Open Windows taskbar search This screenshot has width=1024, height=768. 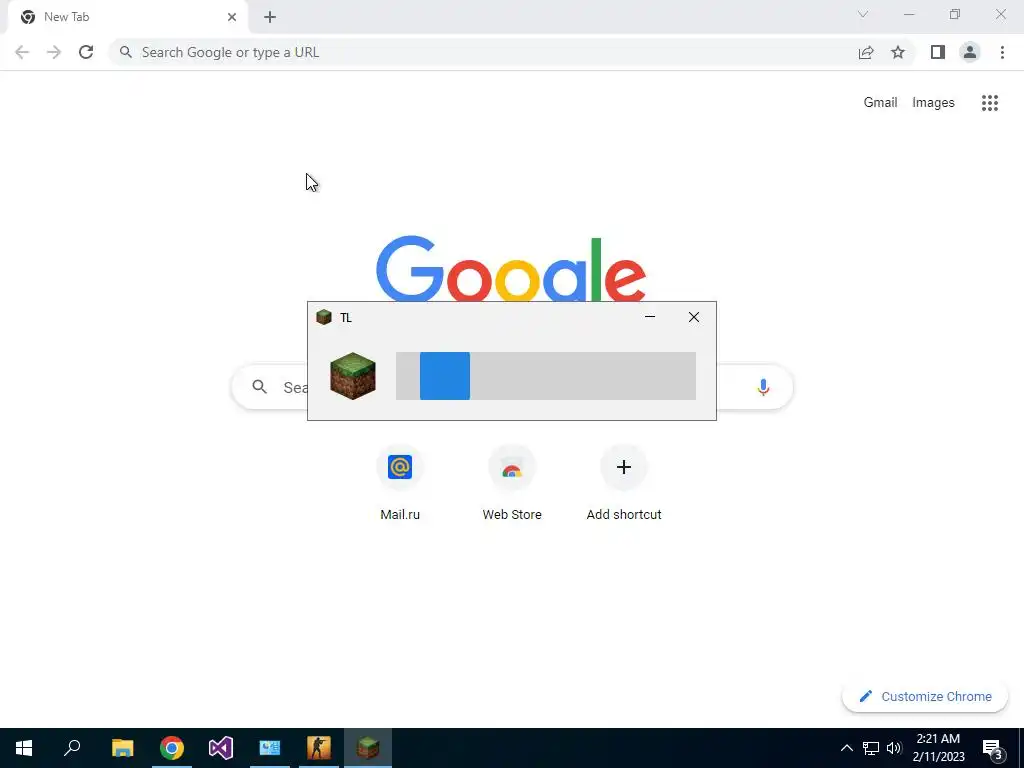[72, 748]
